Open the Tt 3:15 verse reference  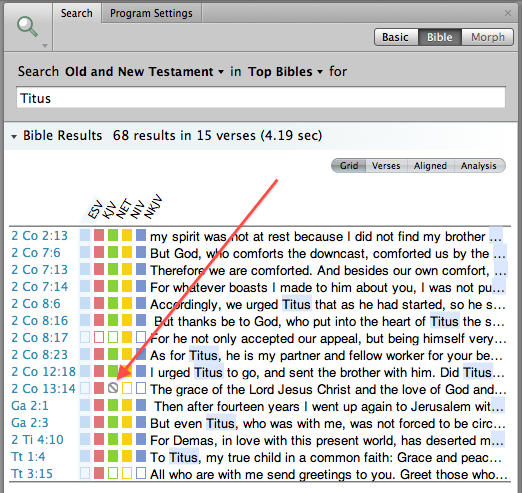[x=32, y=474]
